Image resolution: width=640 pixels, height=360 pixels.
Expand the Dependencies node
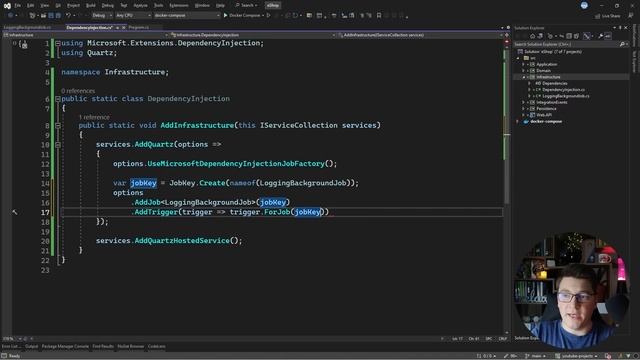(529, 83)
